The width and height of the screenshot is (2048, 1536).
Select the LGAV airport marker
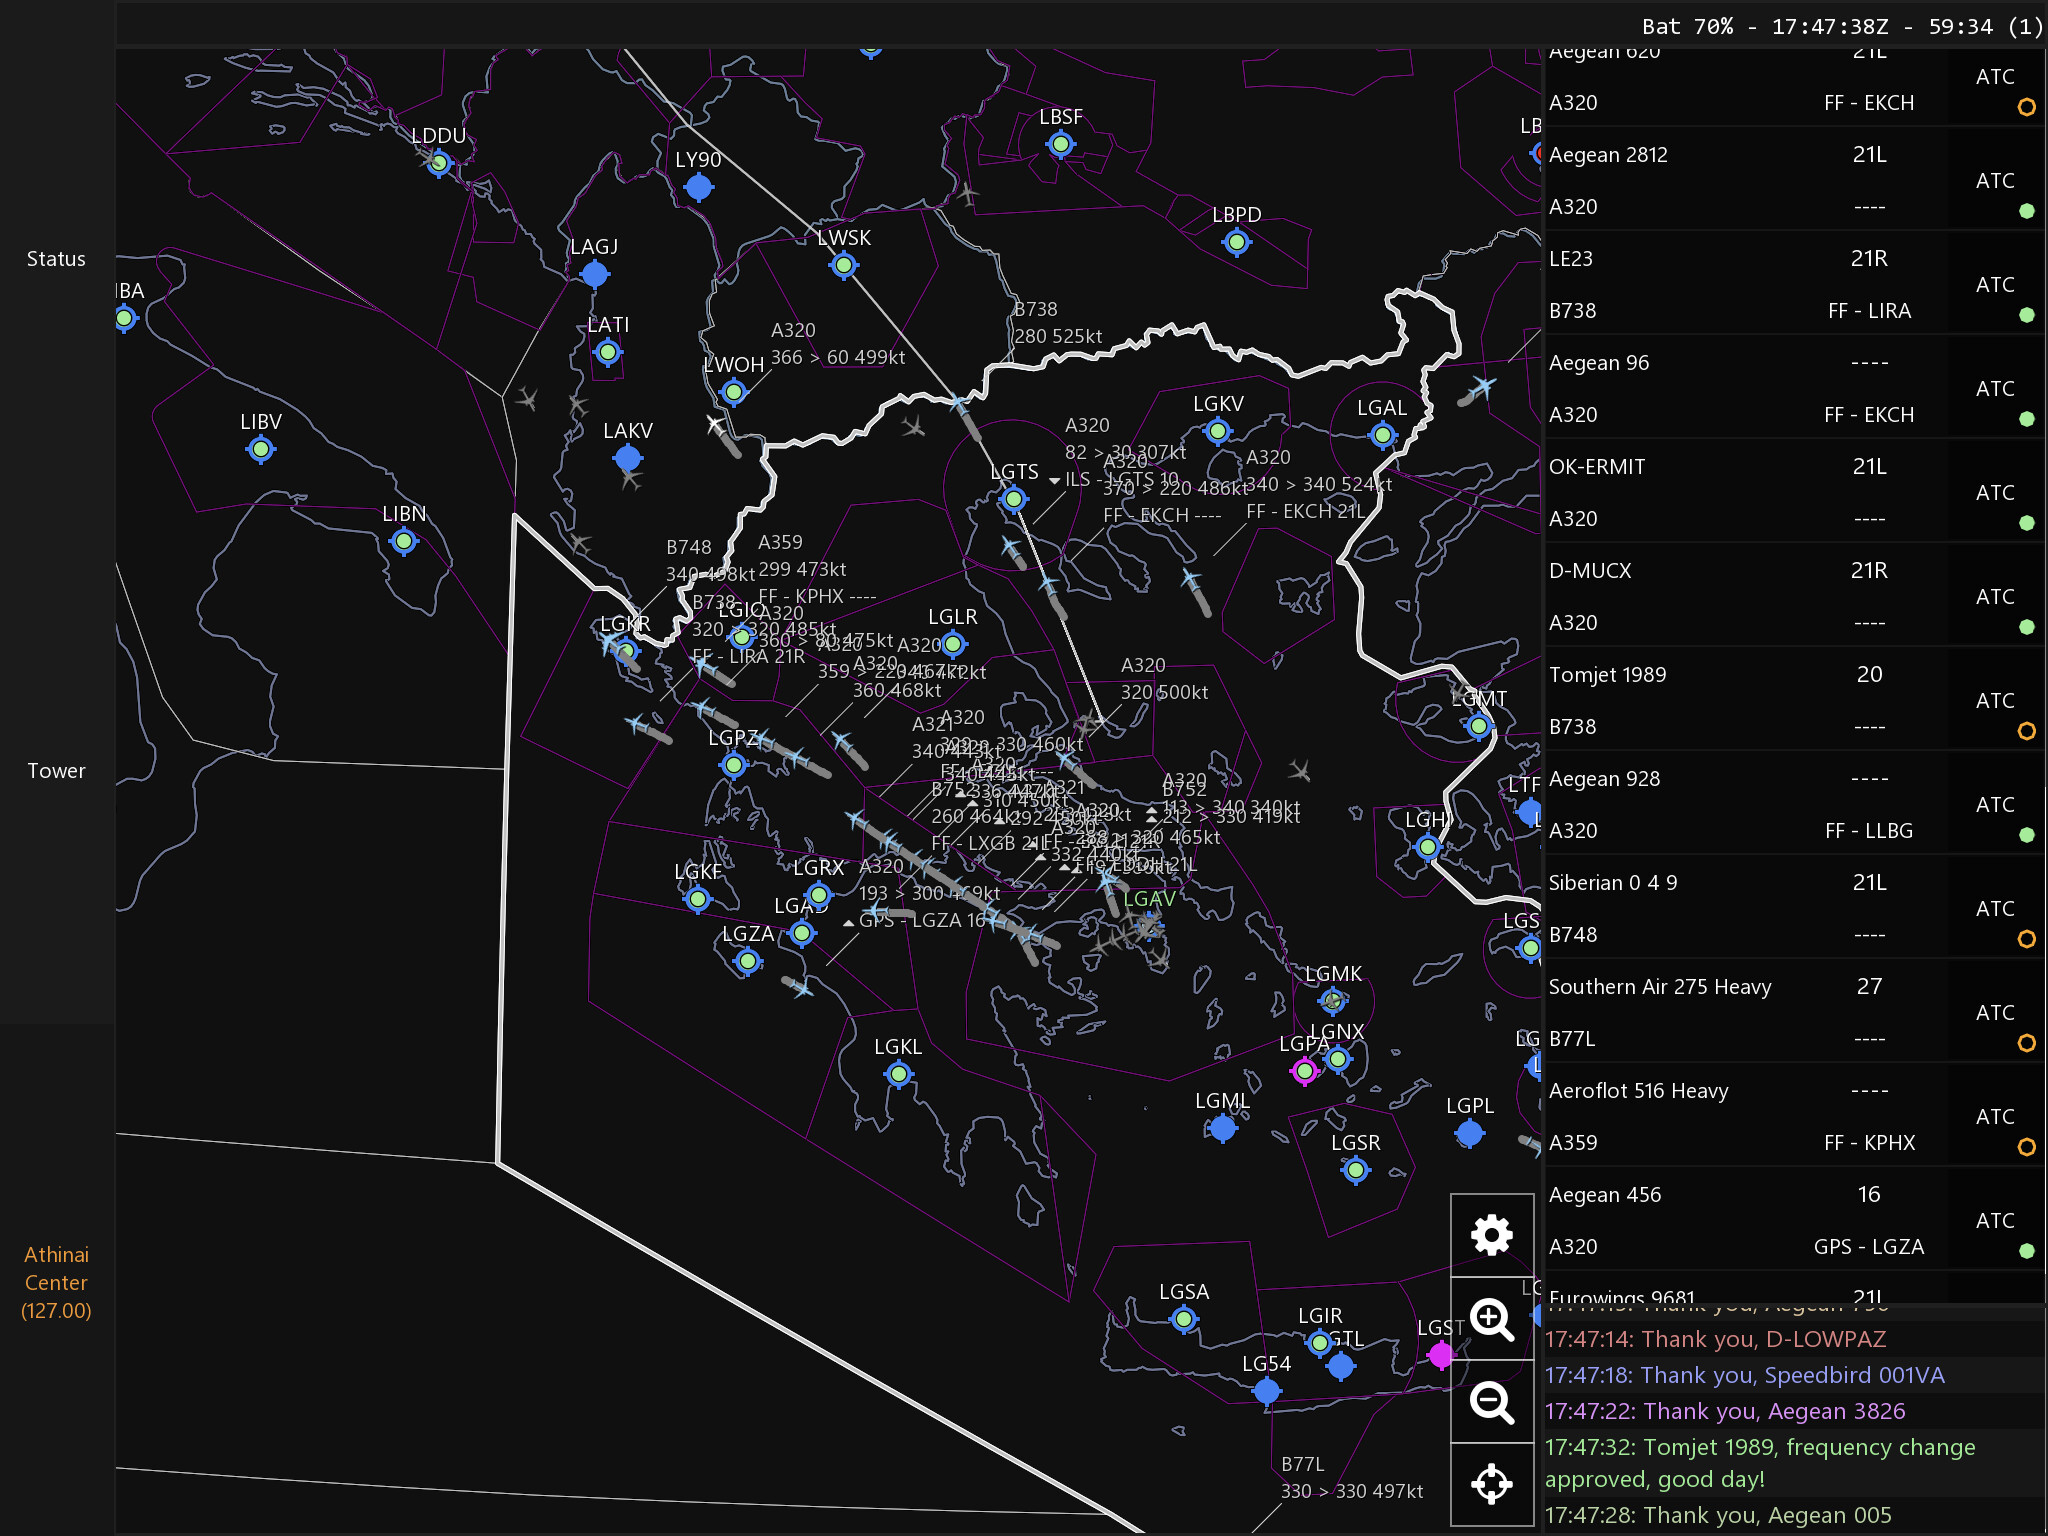tap(1149, 925)
